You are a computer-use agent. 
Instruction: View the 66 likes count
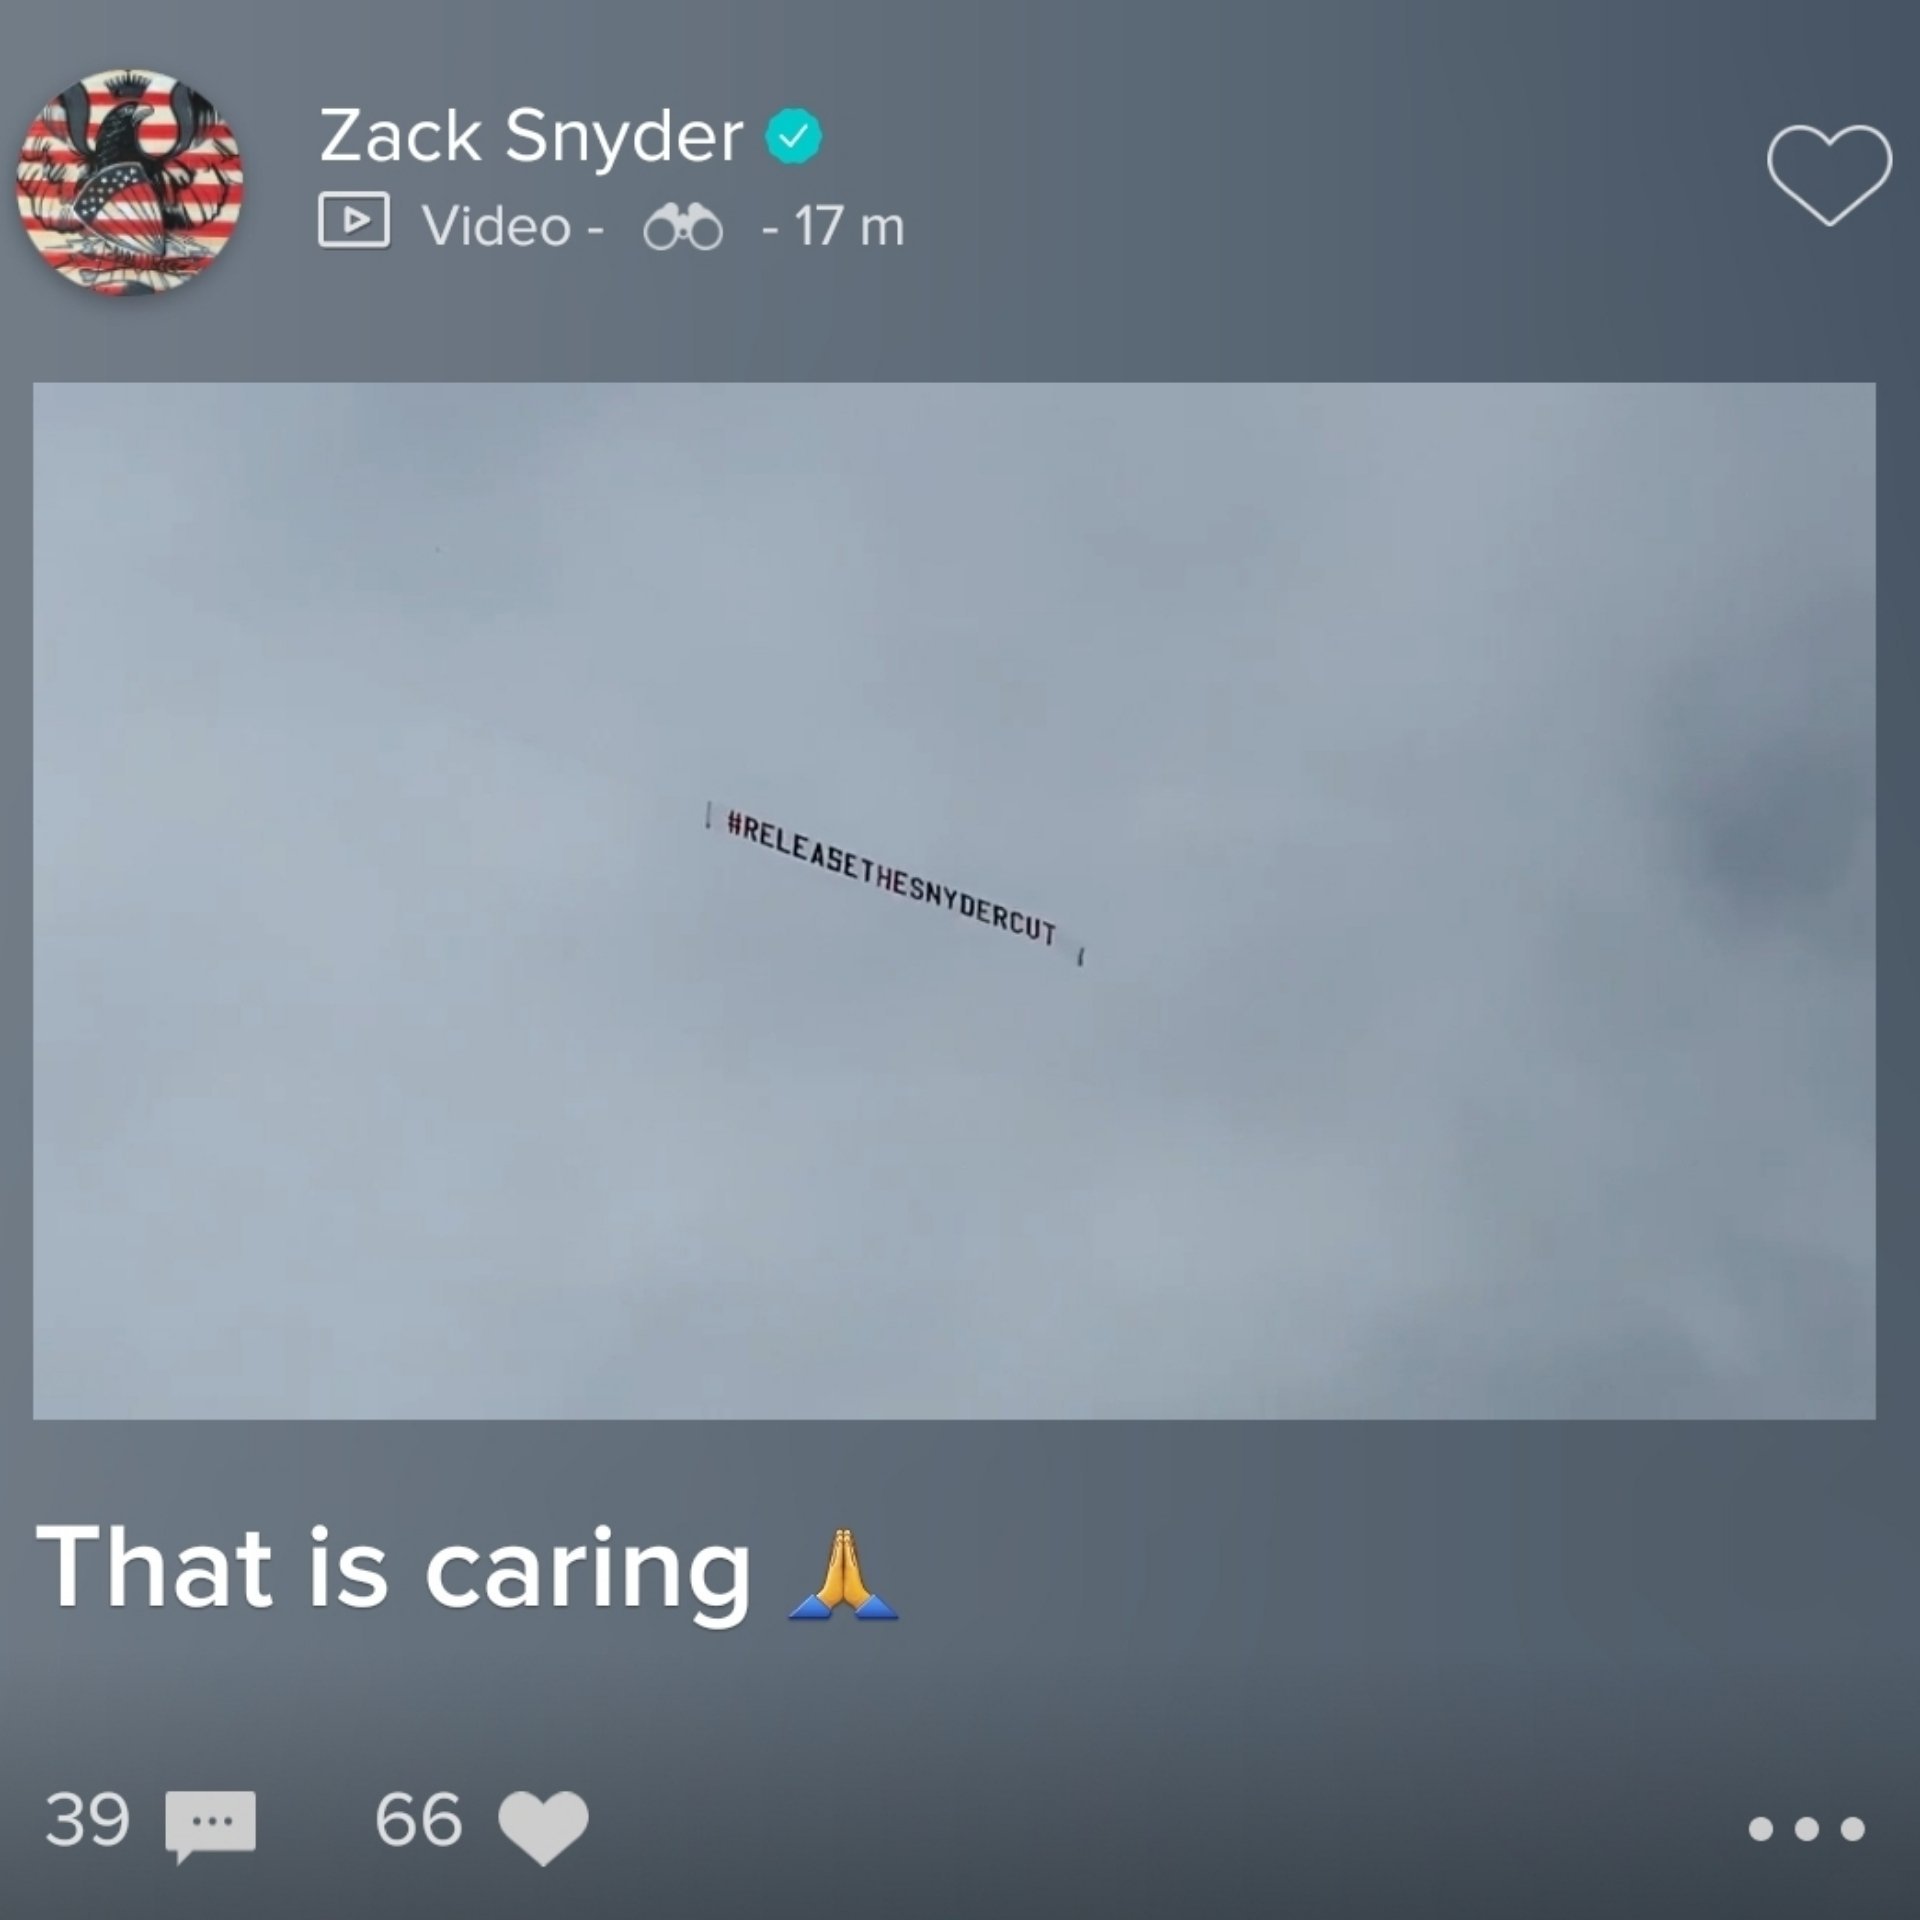[419, 1819]
